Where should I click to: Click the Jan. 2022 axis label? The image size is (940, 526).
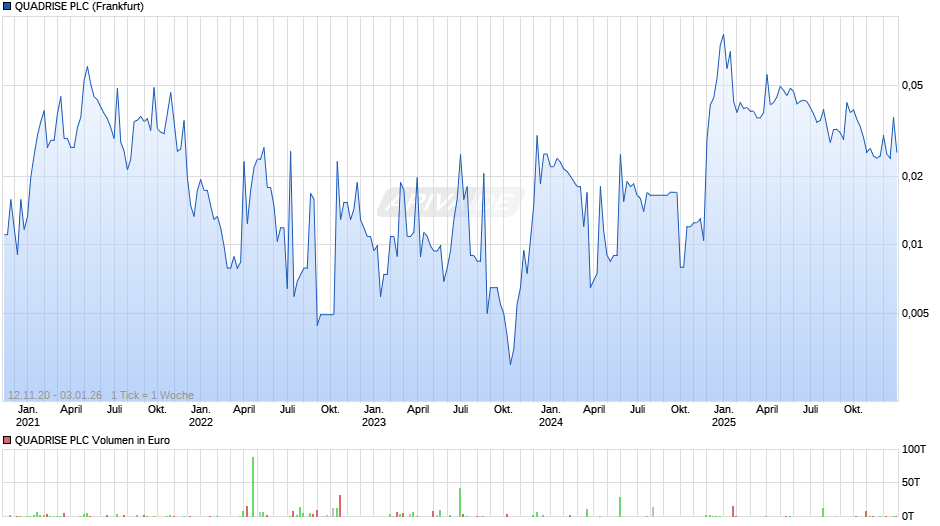pyautogui.click(x=201, y=416)
